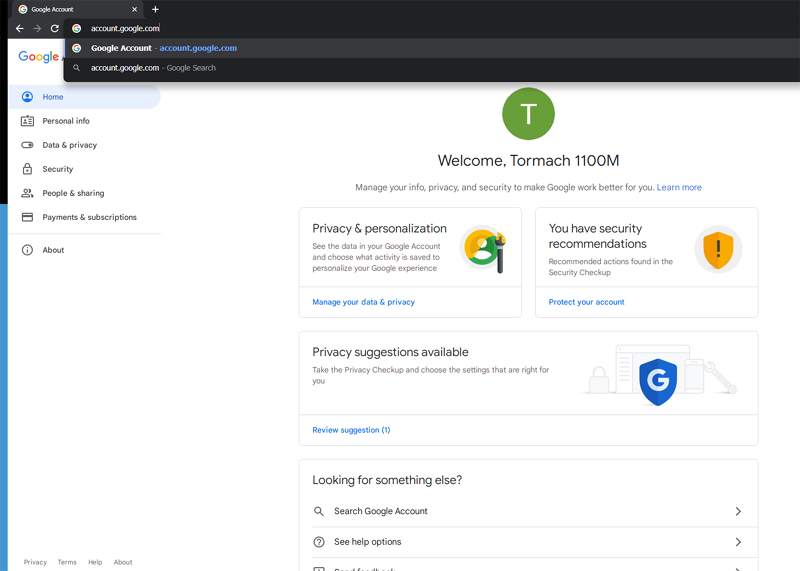Click the green T profile avatar
The width and height of the screenshot is (800, 571).
528,113
